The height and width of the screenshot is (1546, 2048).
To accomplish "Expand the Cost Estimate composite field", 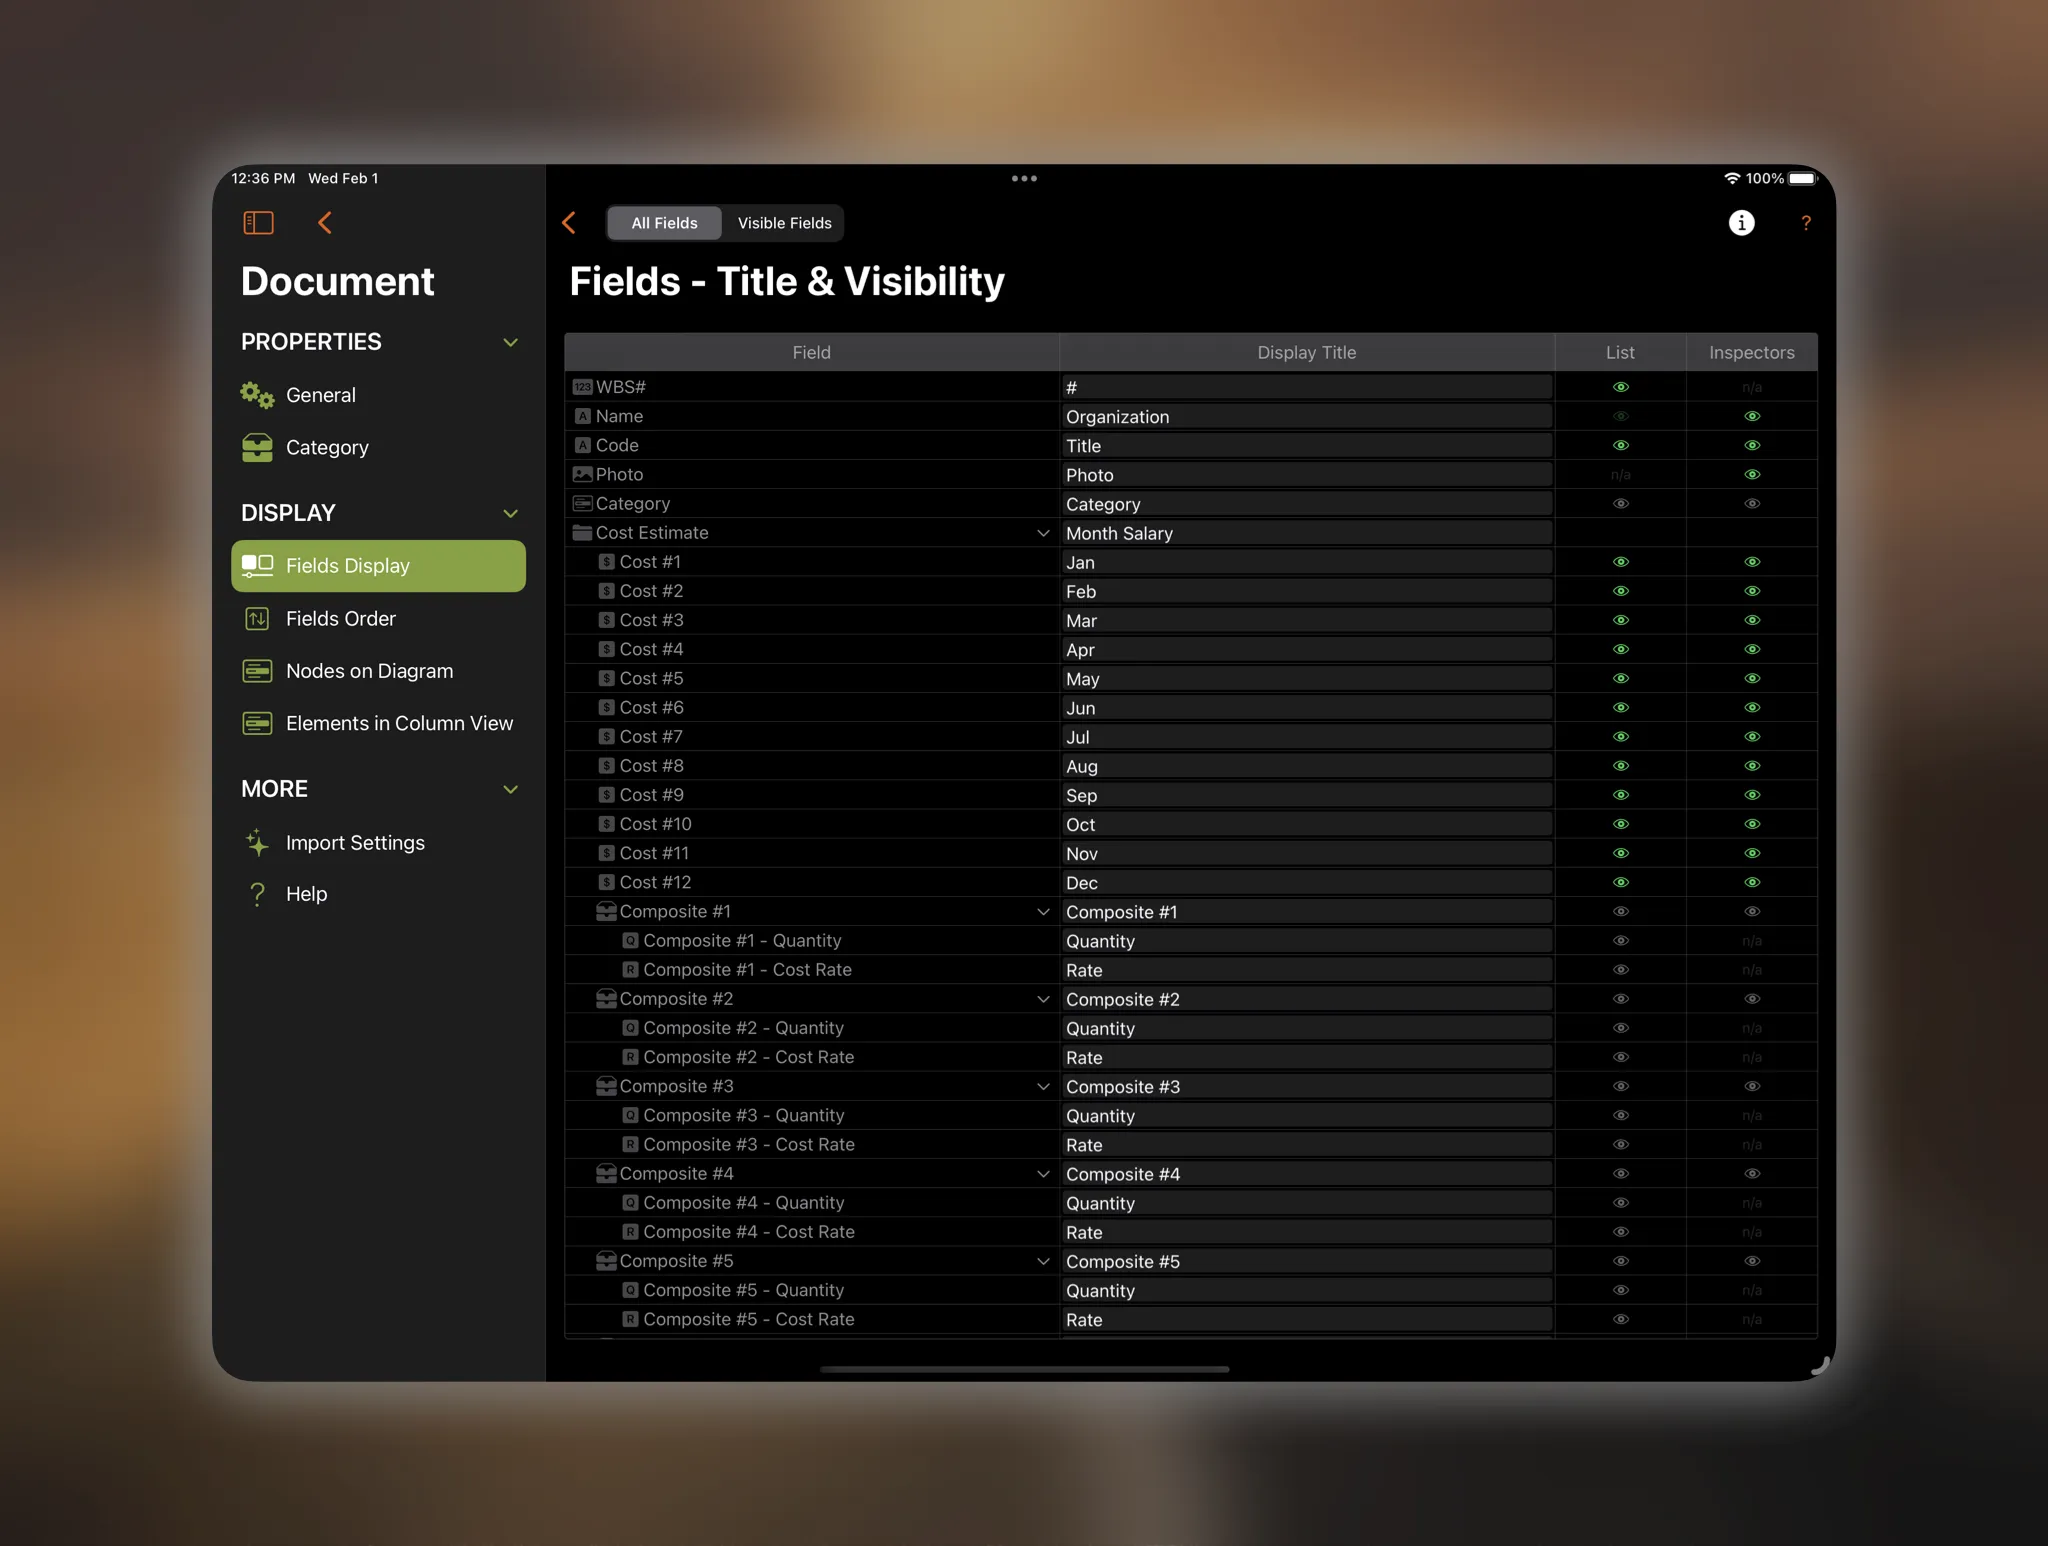I will (1041, 533).
